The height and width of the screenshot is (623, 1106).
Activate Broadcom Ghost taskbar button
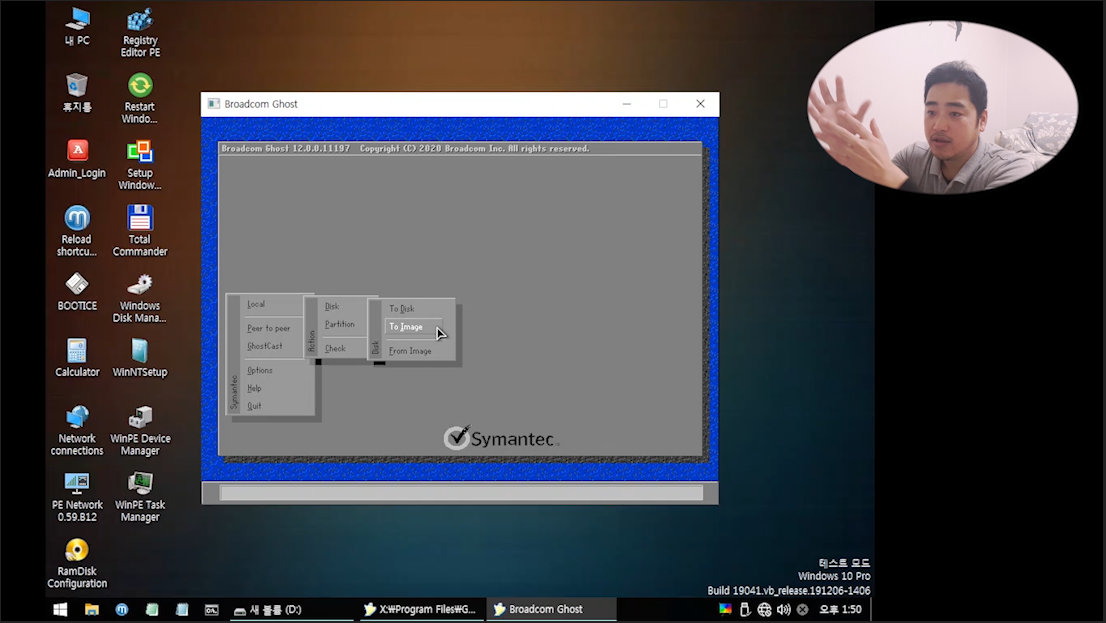(552, 610)
